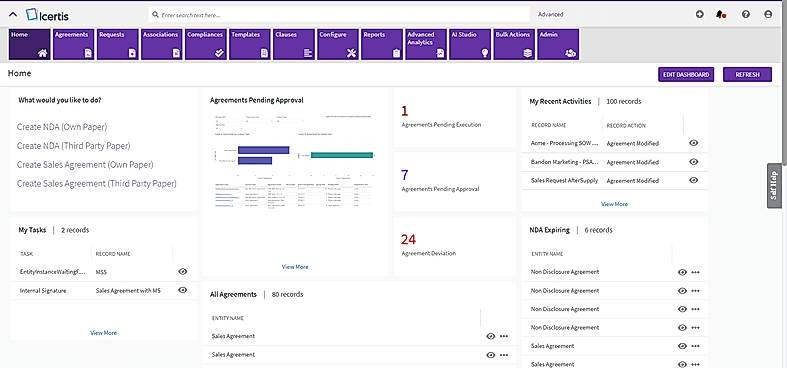Click the TASK column header in My Tasks
The image size is (787, 368).
point(26,254)
